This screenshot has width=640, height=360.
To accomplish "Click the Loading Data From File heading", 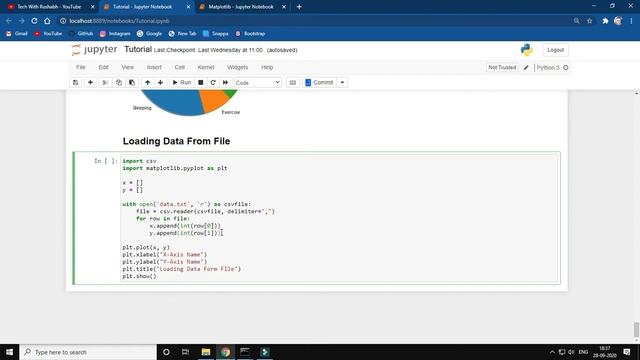I will 176,141.
